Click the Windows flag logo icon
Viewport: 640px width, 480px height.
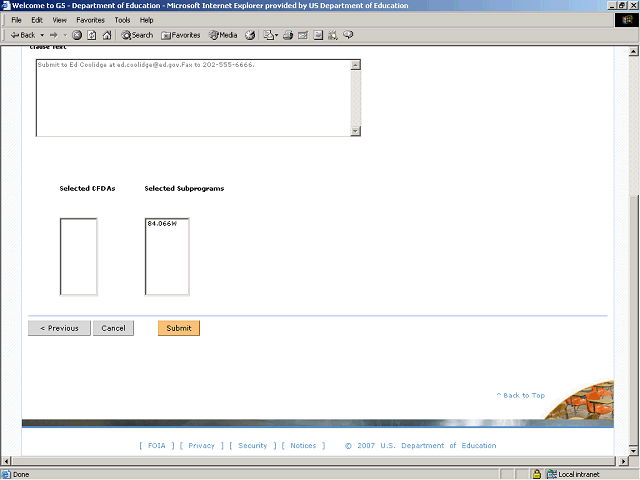[627, 20]
